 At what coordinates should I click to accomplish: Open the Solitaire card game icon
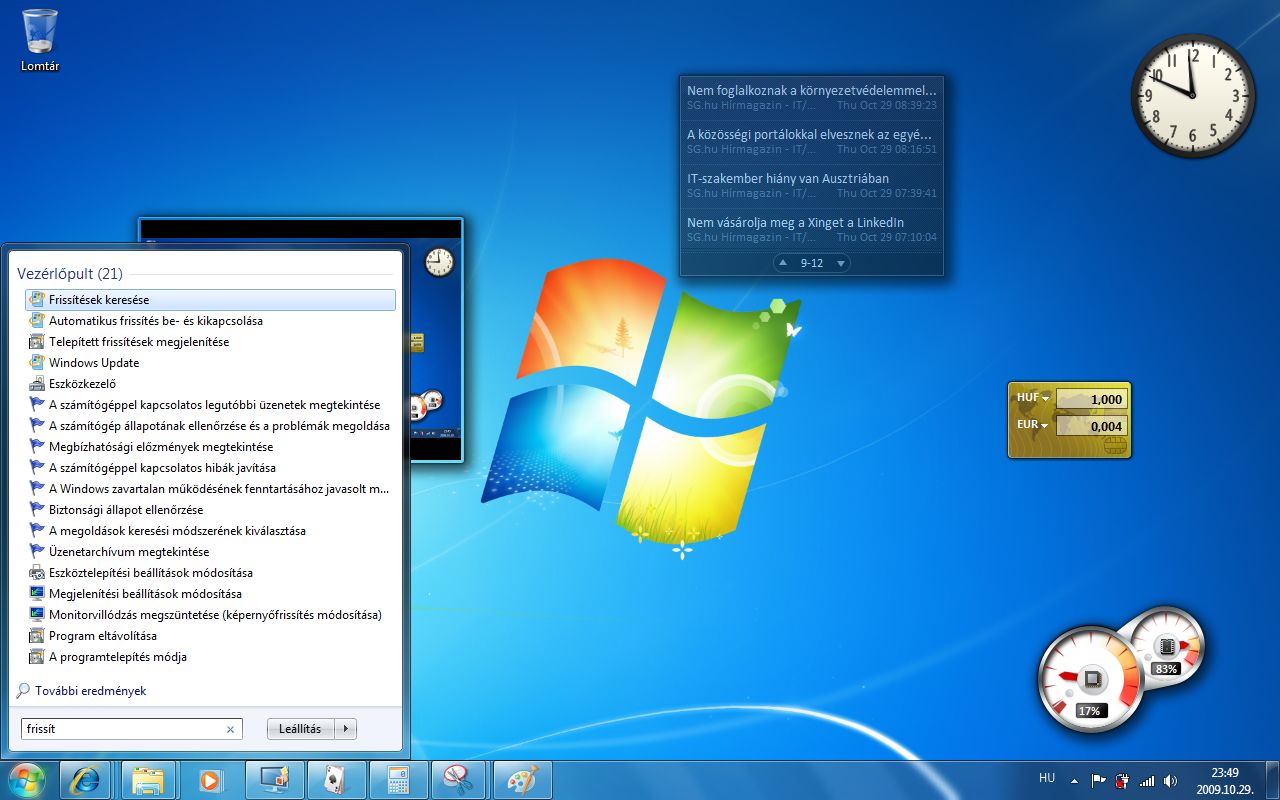click(336, 779)
